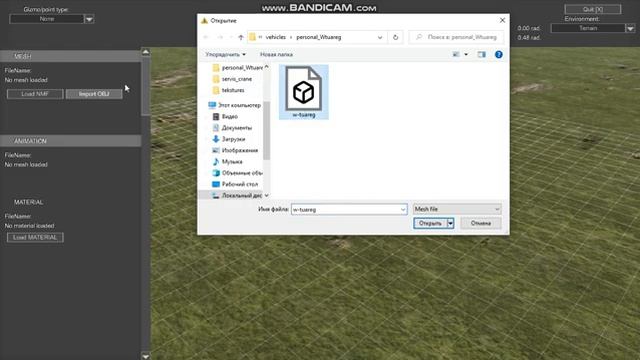The height and width of the screenshot is (360, 640).
Task: Open the Изображения folder
Action: [x=235, y=150]
